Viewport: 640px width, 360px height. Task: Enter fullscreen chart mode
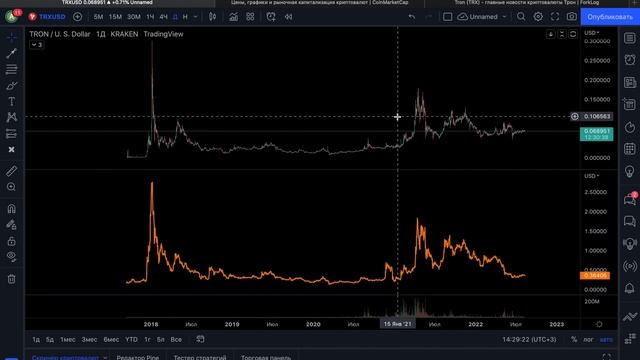click(x=555, y=17)
